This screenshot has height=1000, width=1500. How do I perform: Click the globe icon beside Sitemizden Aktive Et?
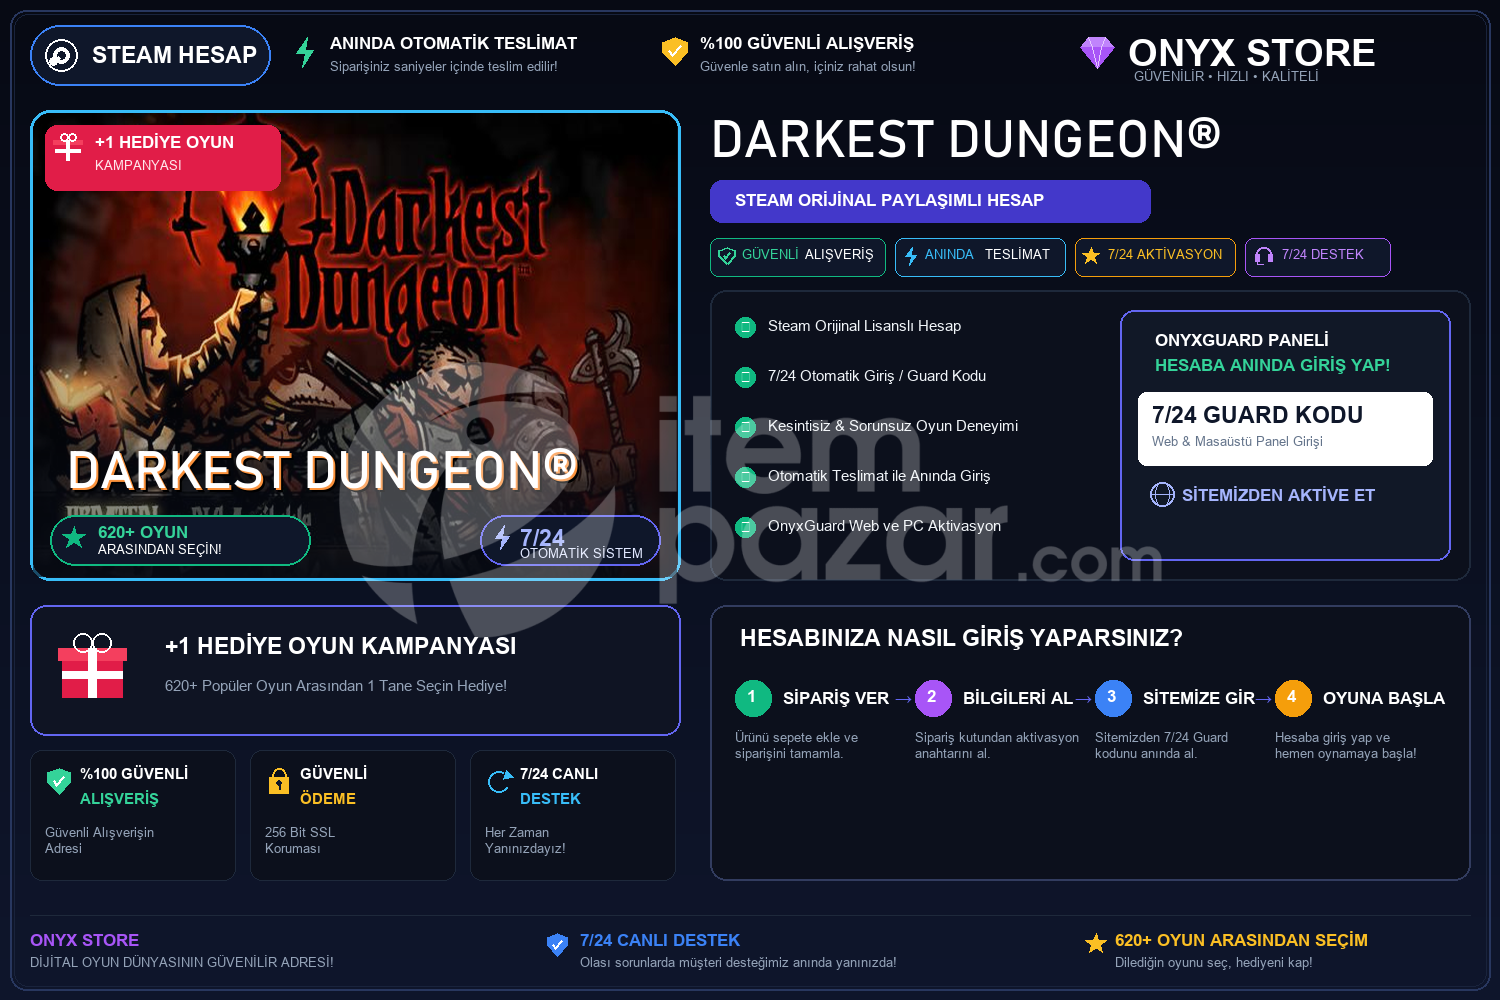pyautogui.click(x=1162, y=495)
